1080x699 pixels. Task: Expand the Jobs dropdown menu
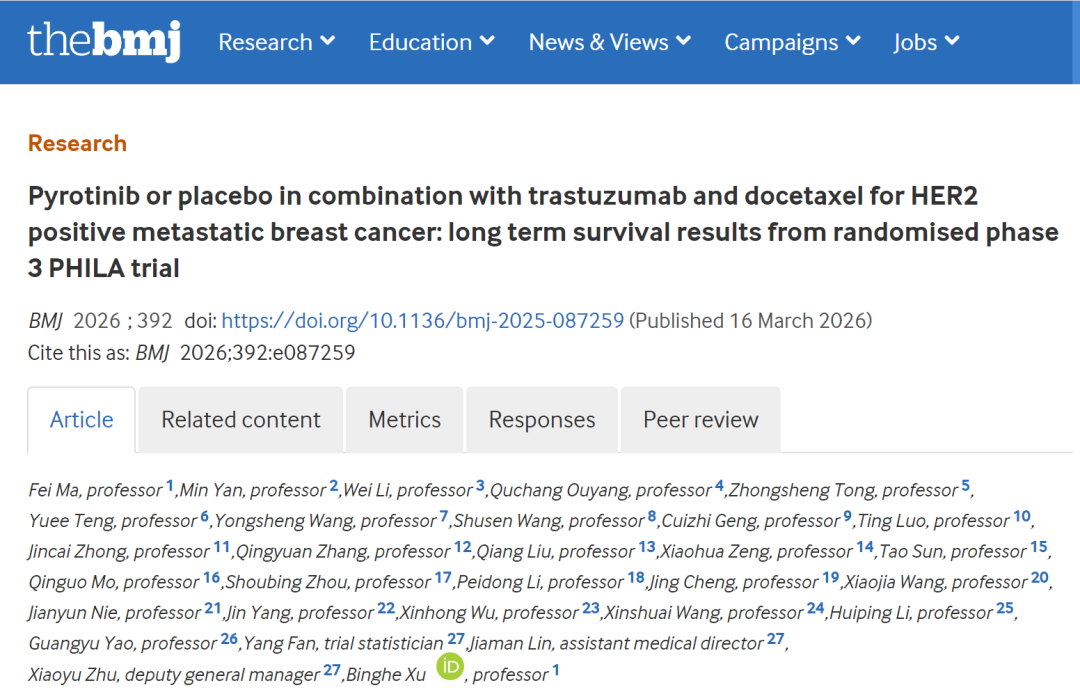tap(926, 42)
